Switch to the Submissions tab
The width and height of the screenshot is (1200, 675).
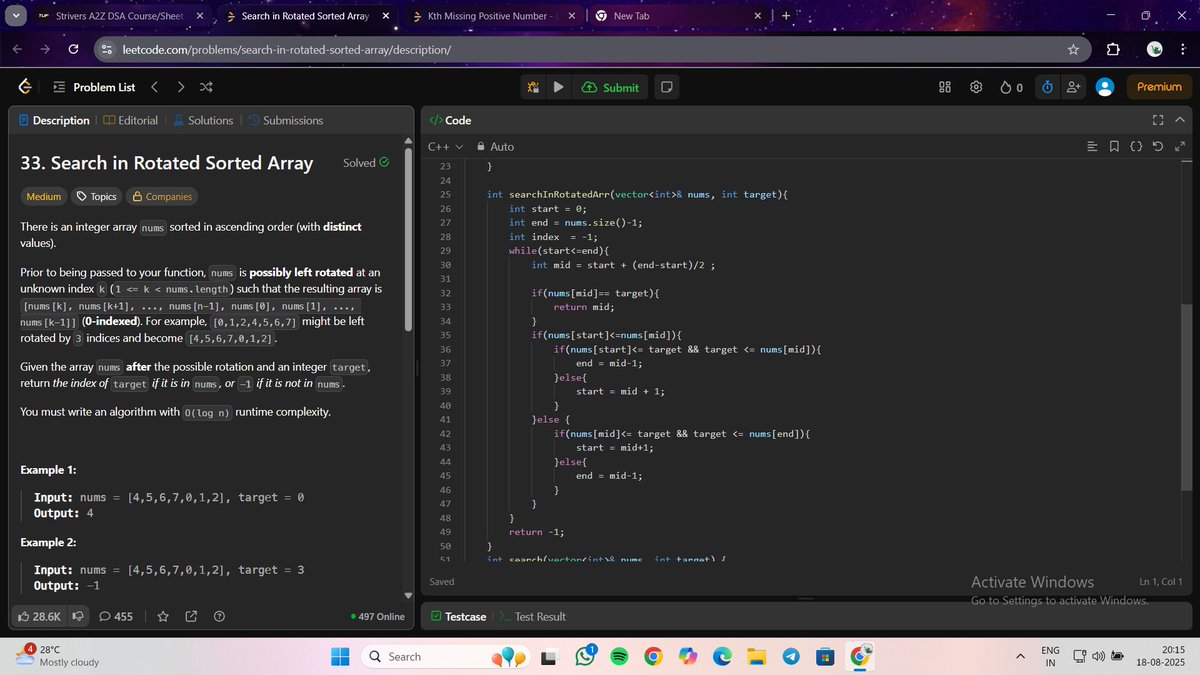(x=285, y=120)
